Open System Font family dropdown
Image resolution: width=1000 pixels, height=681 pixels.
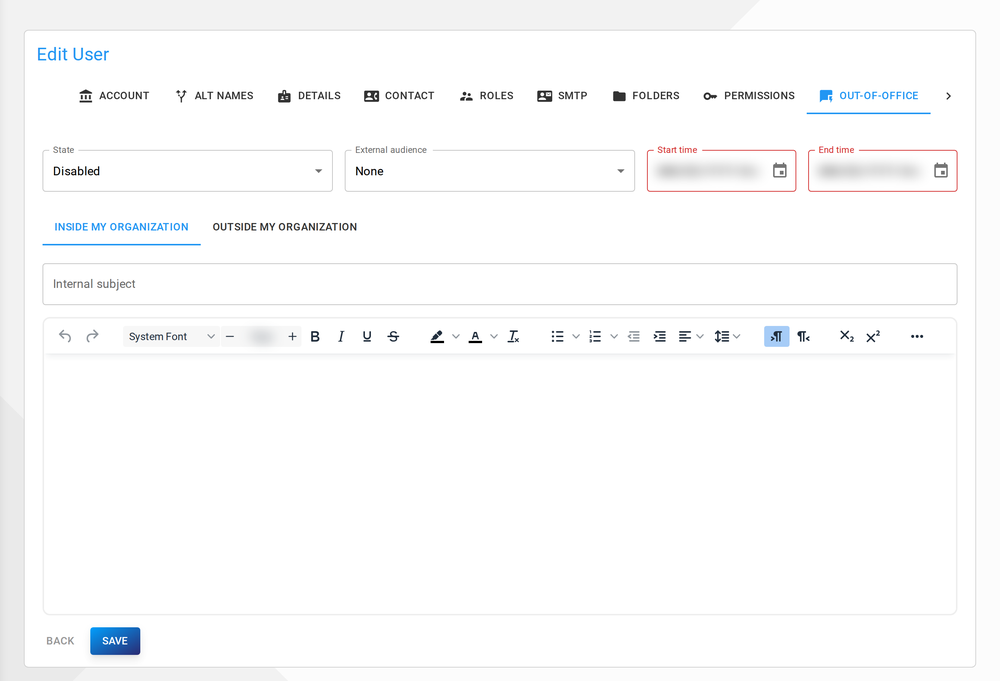tap(171, 336)
